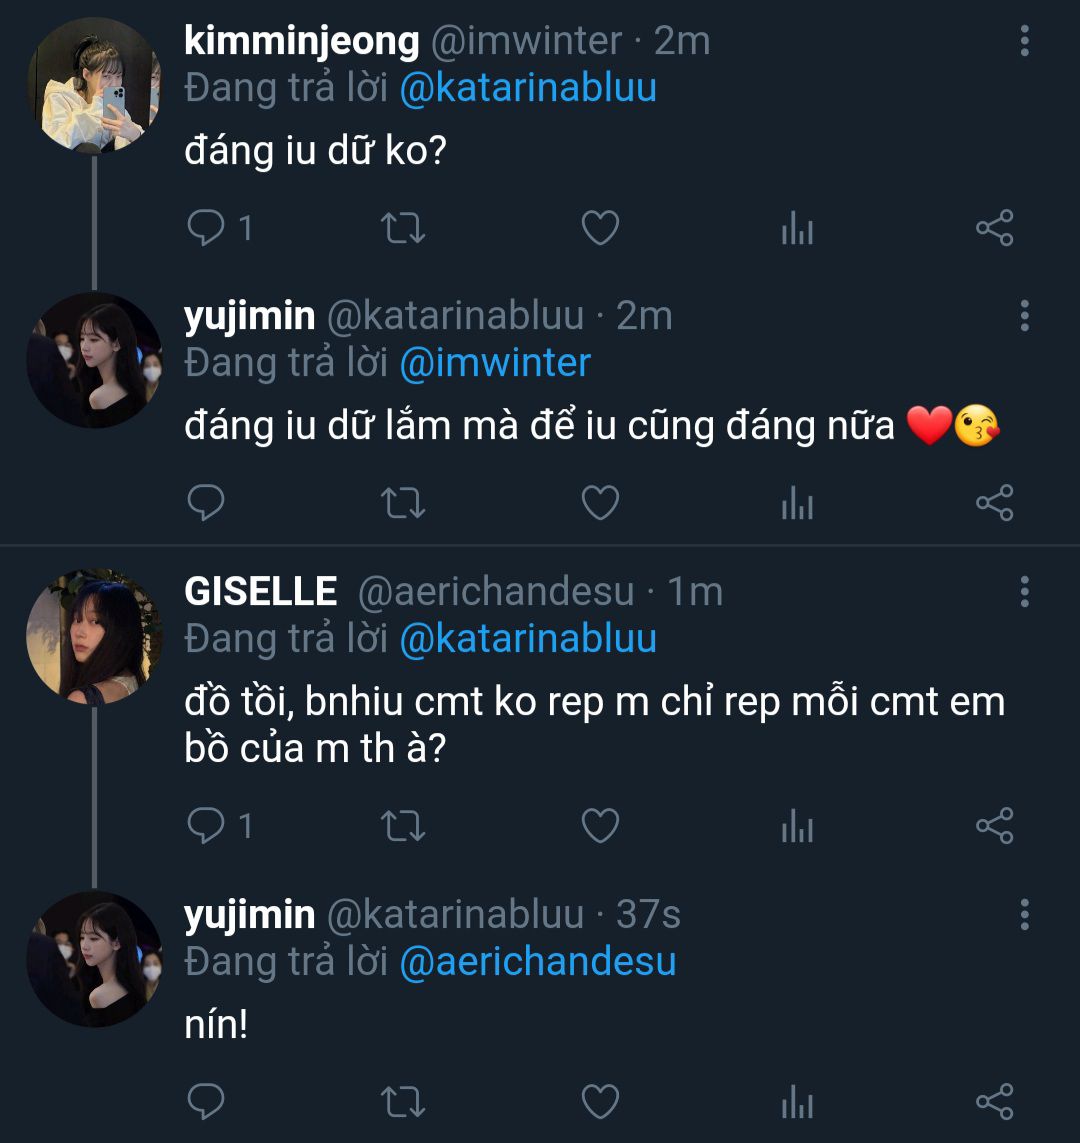This screenshot has width=1080, height=1143.
Task: View analytics on GISELLE's tweet
Action: tap(797, 826)
